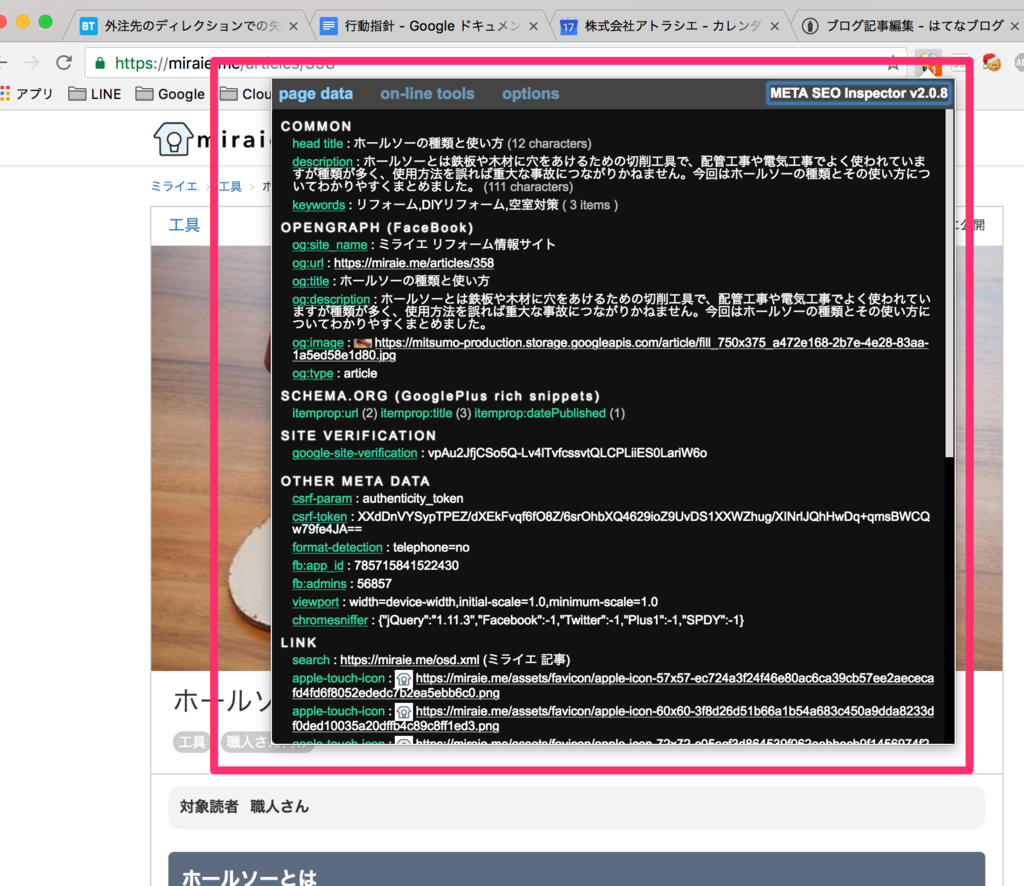The width and height of the screenshot is (1024, 886).
Task: Switch to 株式会社アトラシエ カレンダー tab
Action: point(670,26)
